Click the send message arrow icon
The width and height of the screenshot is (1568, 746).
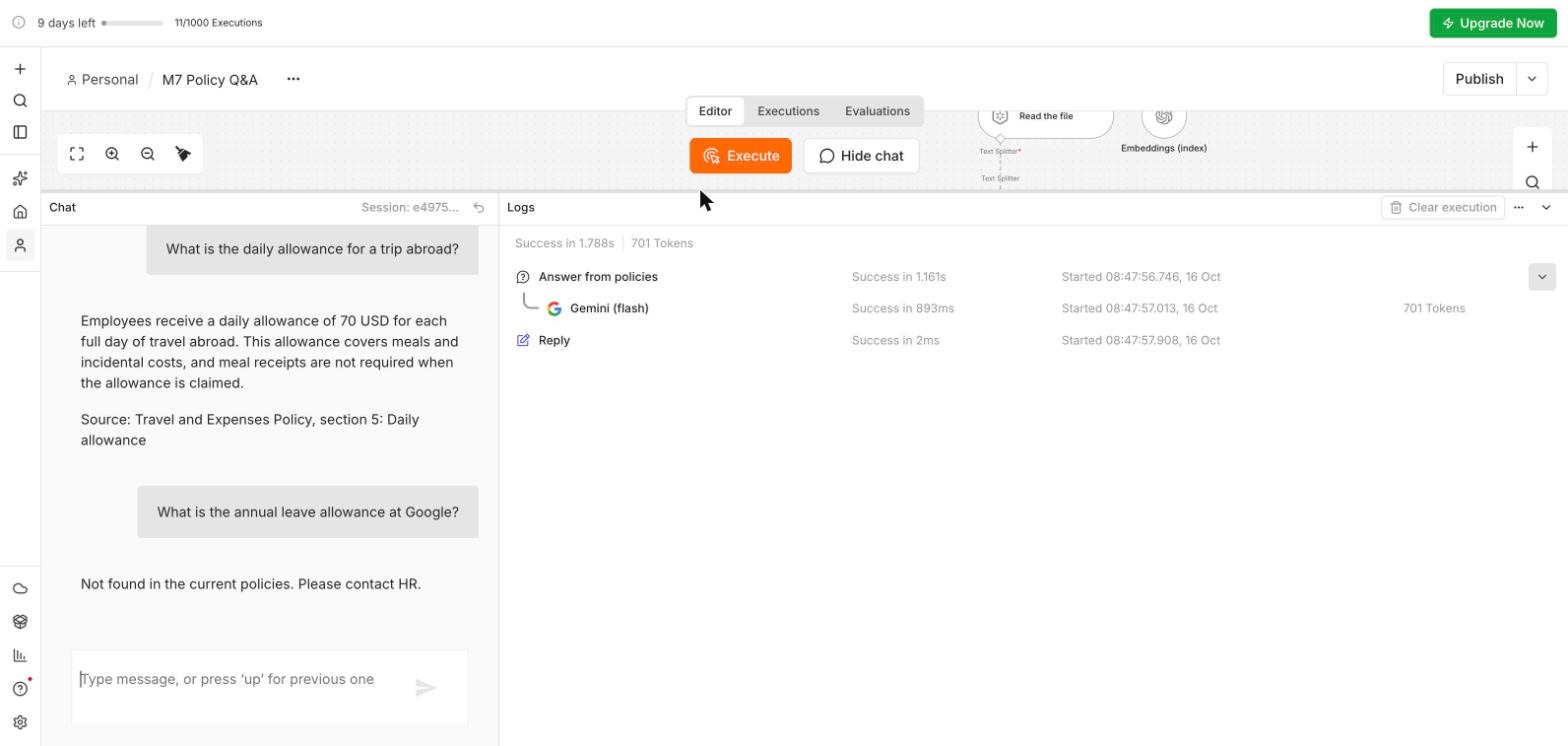pos(426,688)
